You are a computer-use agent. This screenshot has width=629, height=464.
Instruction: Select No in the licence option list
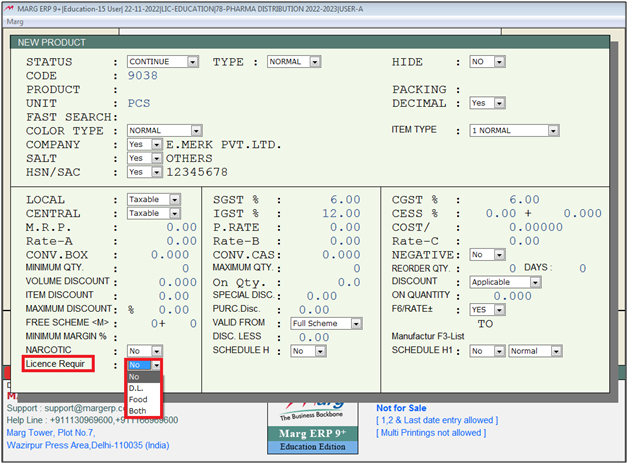click(144, 377)
